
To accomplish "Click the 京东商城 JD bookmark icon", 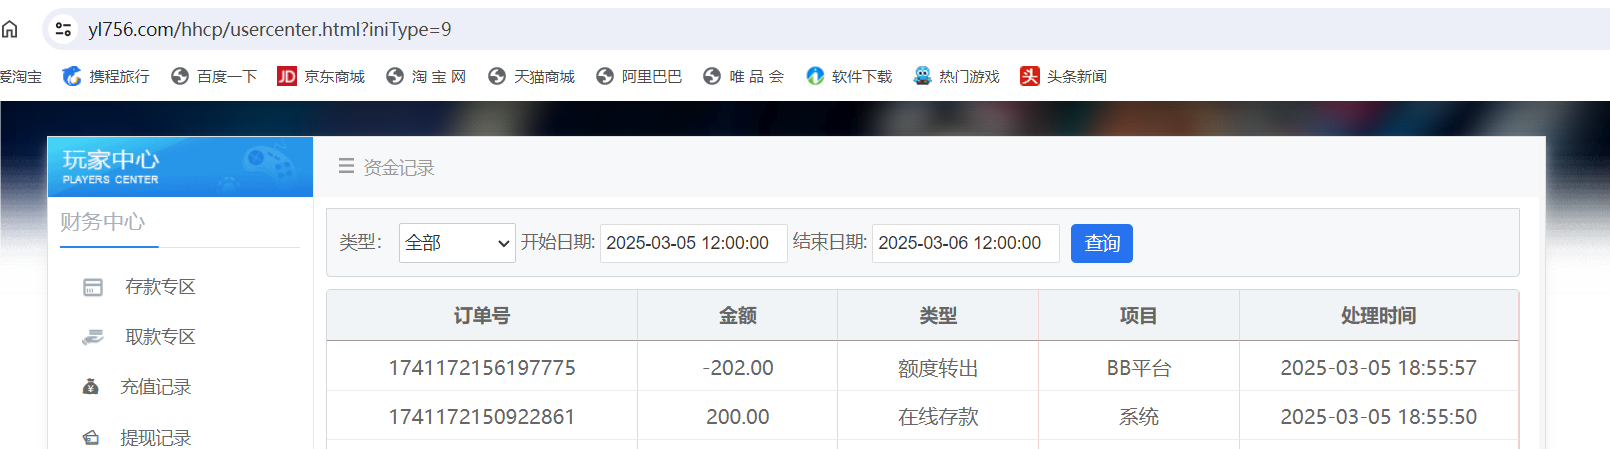I will pyautogui.click(x=287, y=76).
